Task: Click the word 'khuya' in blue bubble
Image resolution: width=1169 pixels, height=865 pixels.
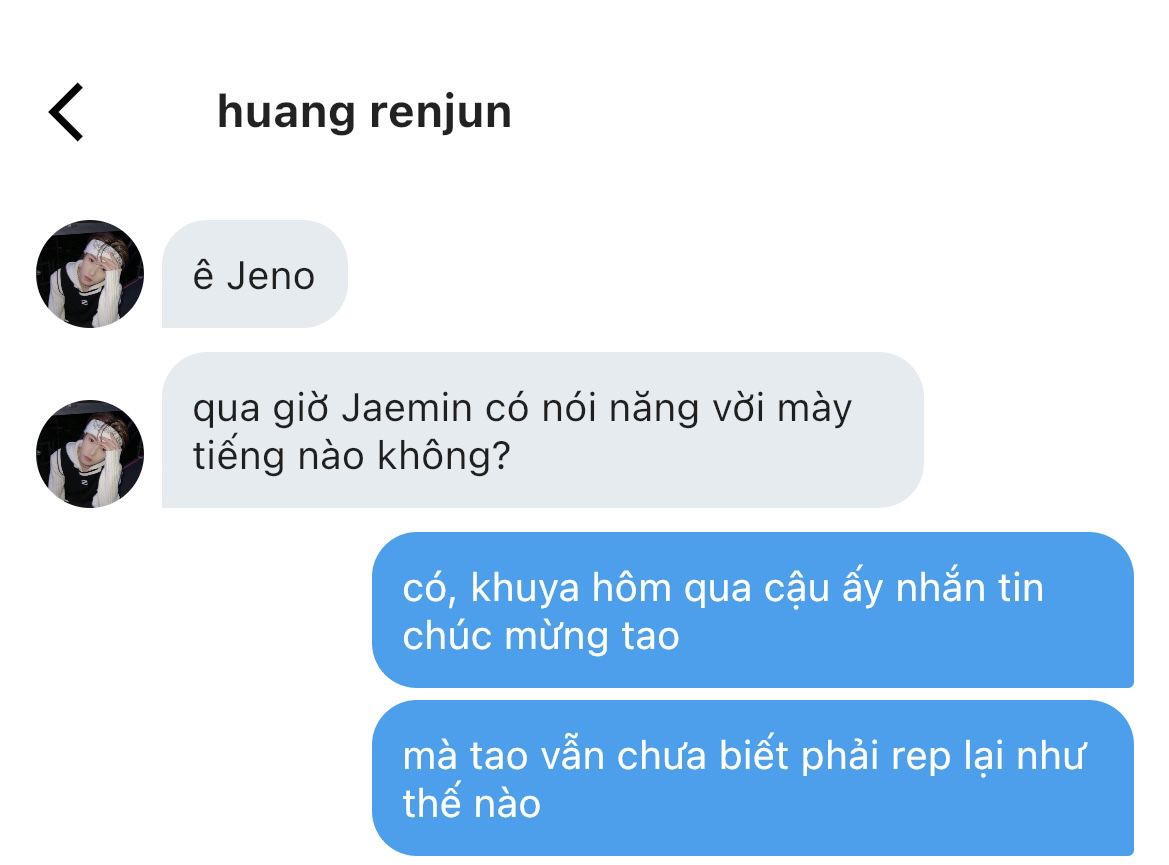Action: 525,589
